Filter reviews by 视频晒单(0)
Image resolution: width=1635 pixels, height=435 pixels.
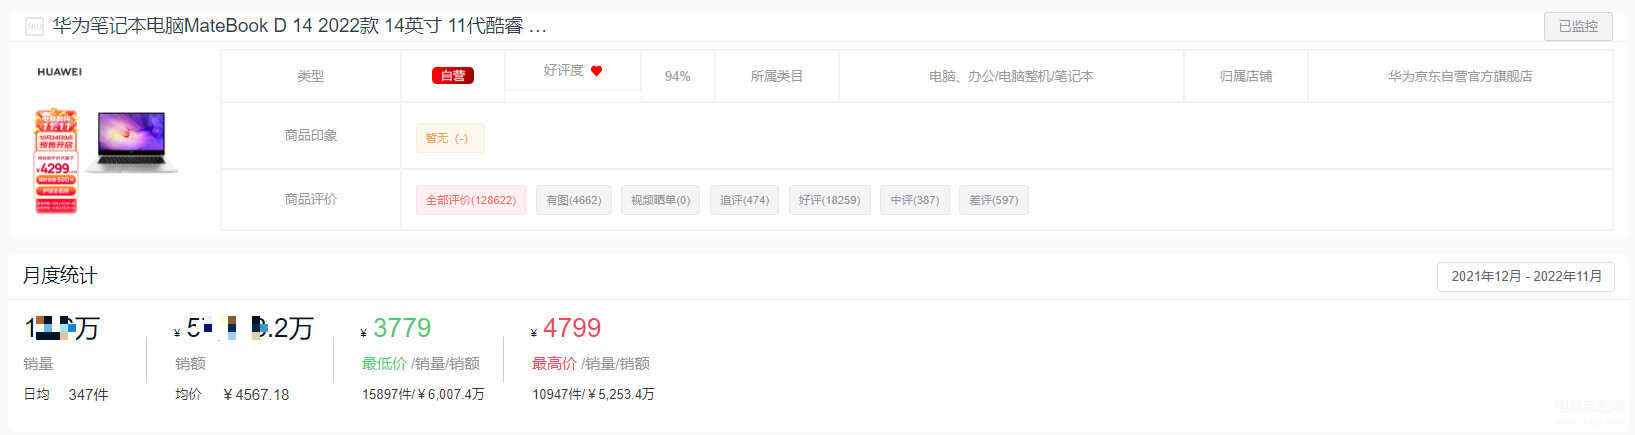[x=661, y=200]
